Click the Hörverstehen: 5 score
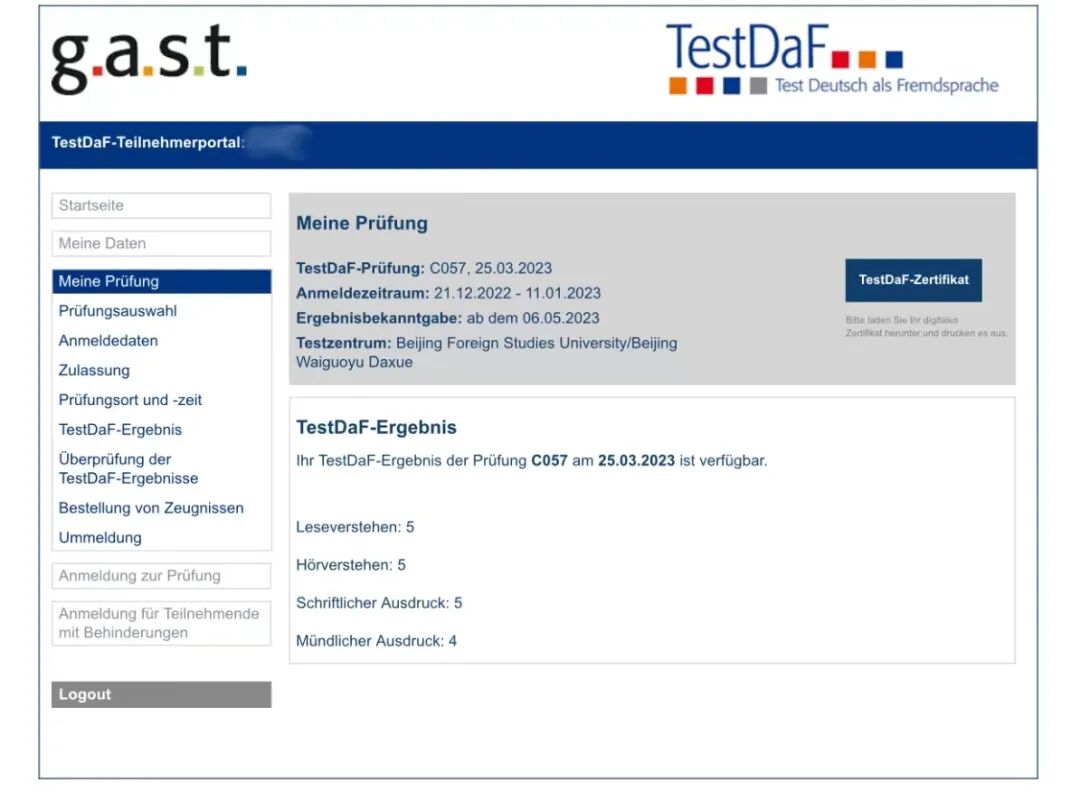Viewport: 1080px width, 812px height. pos(351,565)
